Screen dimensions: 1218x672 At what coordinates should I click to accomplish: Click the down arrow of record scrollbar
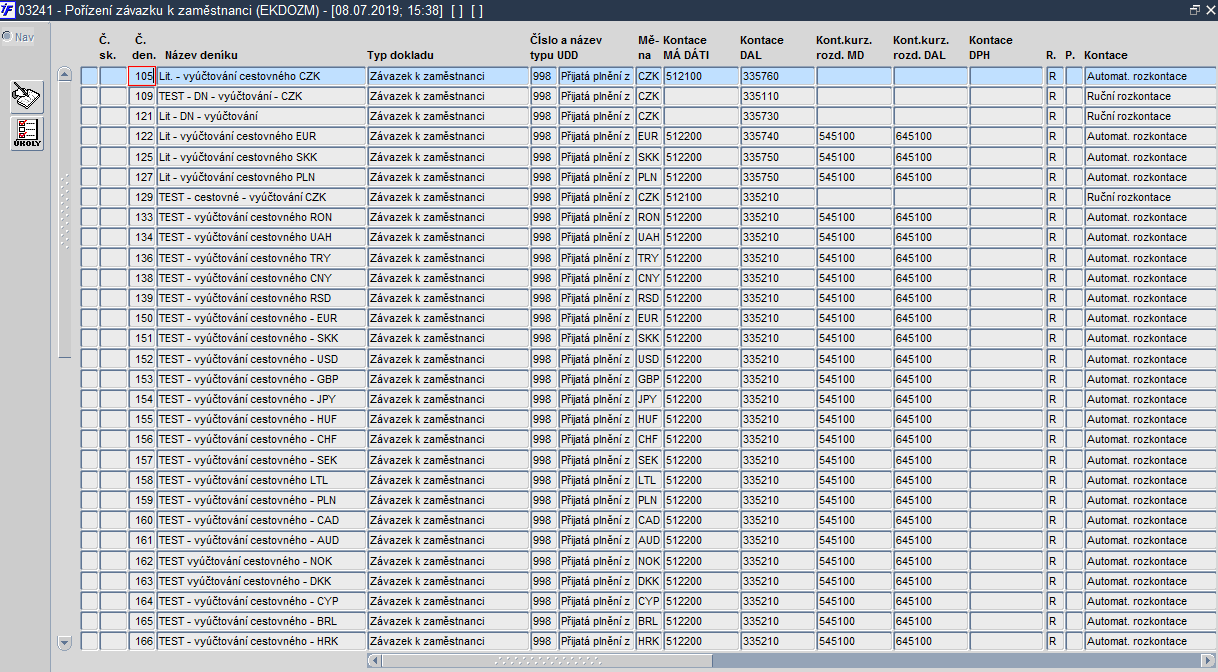(x=65, y=642)
